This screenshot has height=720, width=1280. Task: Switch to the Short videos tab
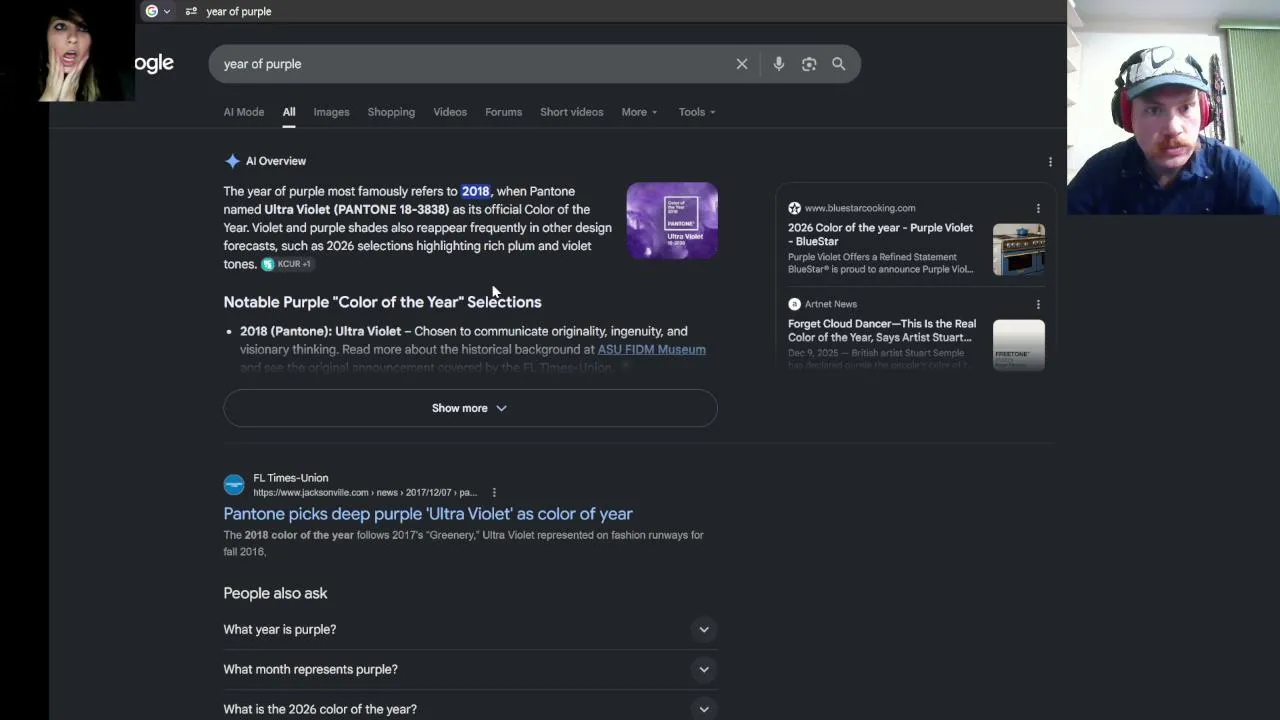click(572, 112)
